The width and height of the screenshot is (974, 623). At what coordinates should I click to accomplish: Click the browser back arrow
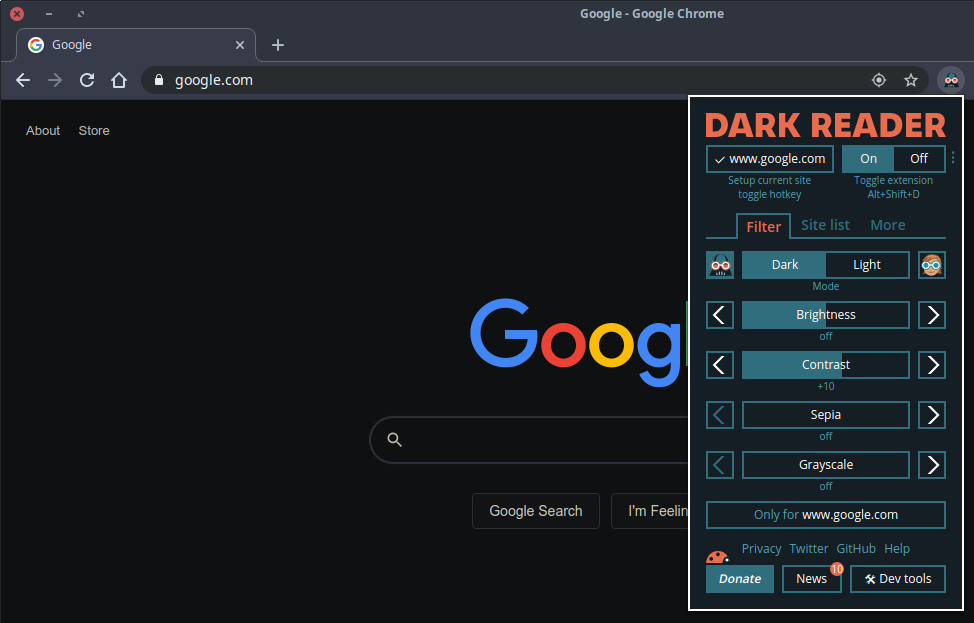23,80
